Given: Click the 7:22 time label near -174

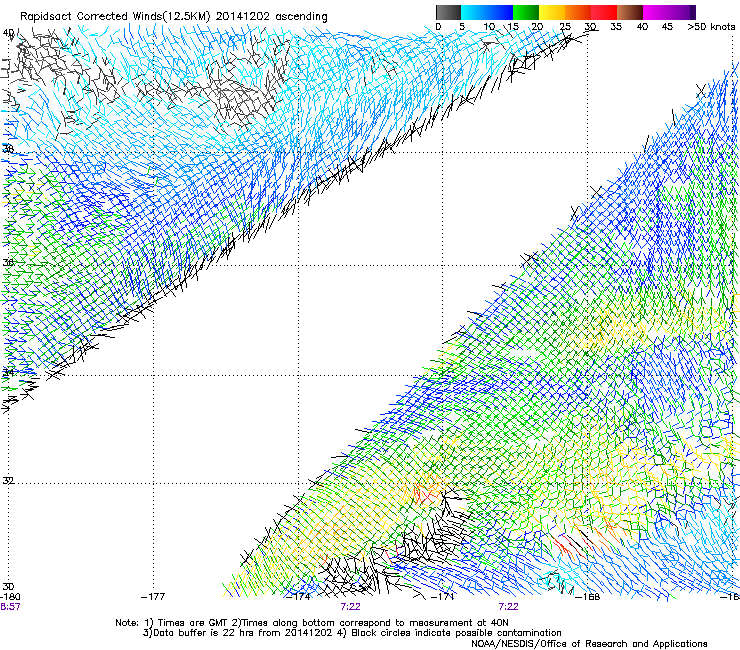Looking at the screenshot, I should 350,607.
